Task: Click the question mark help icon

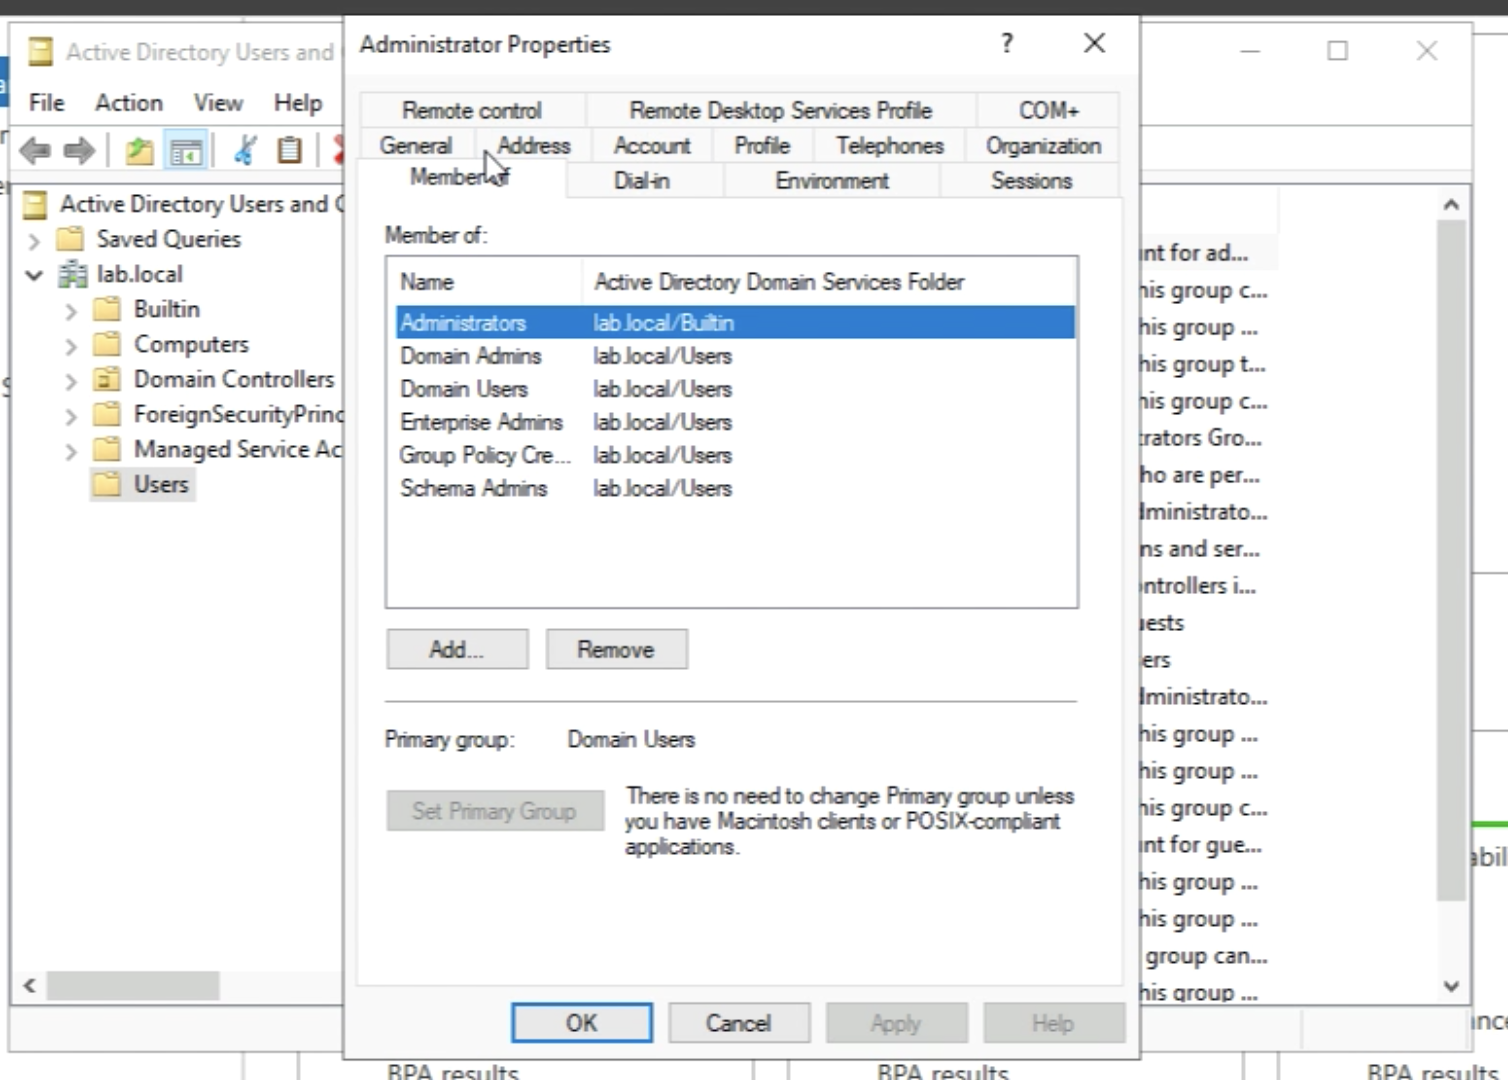Action: click(1007, 43)
